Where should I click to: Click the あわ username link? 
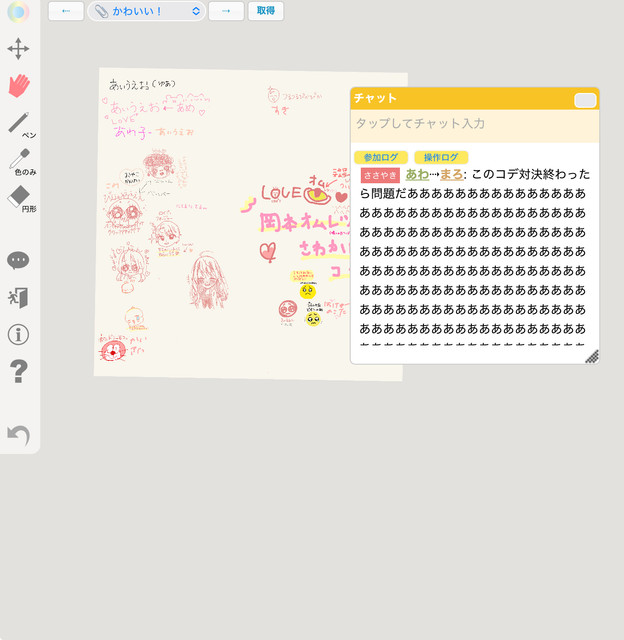pos(416,174)
